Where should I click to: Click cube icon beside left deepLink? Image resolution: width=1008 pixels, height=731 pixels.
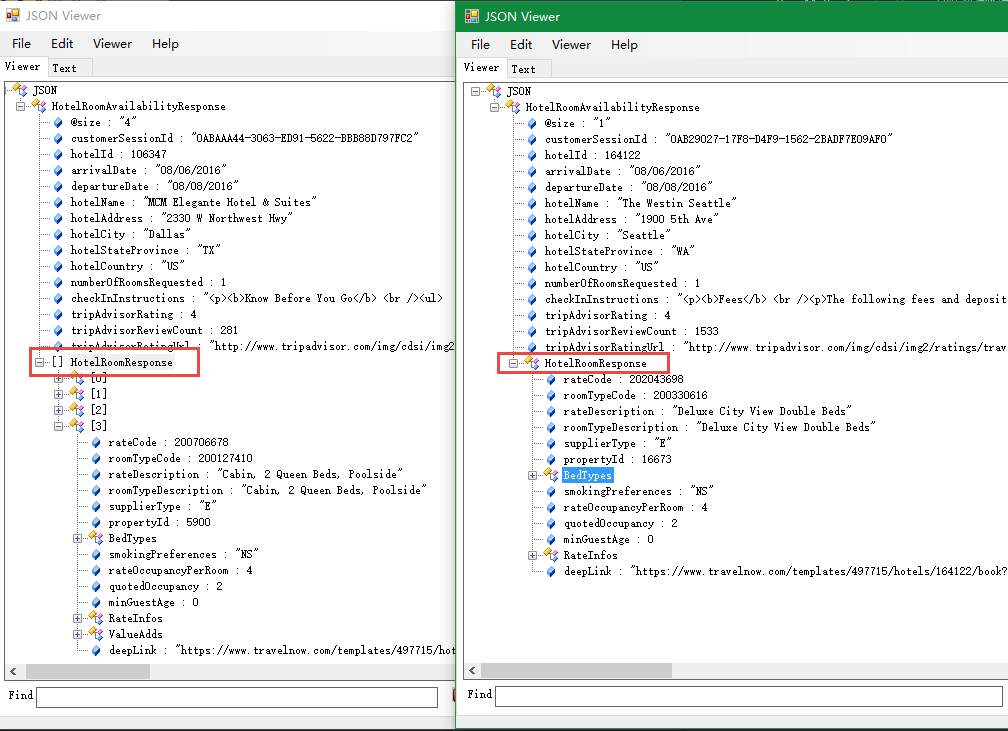(x=96, y=651)
